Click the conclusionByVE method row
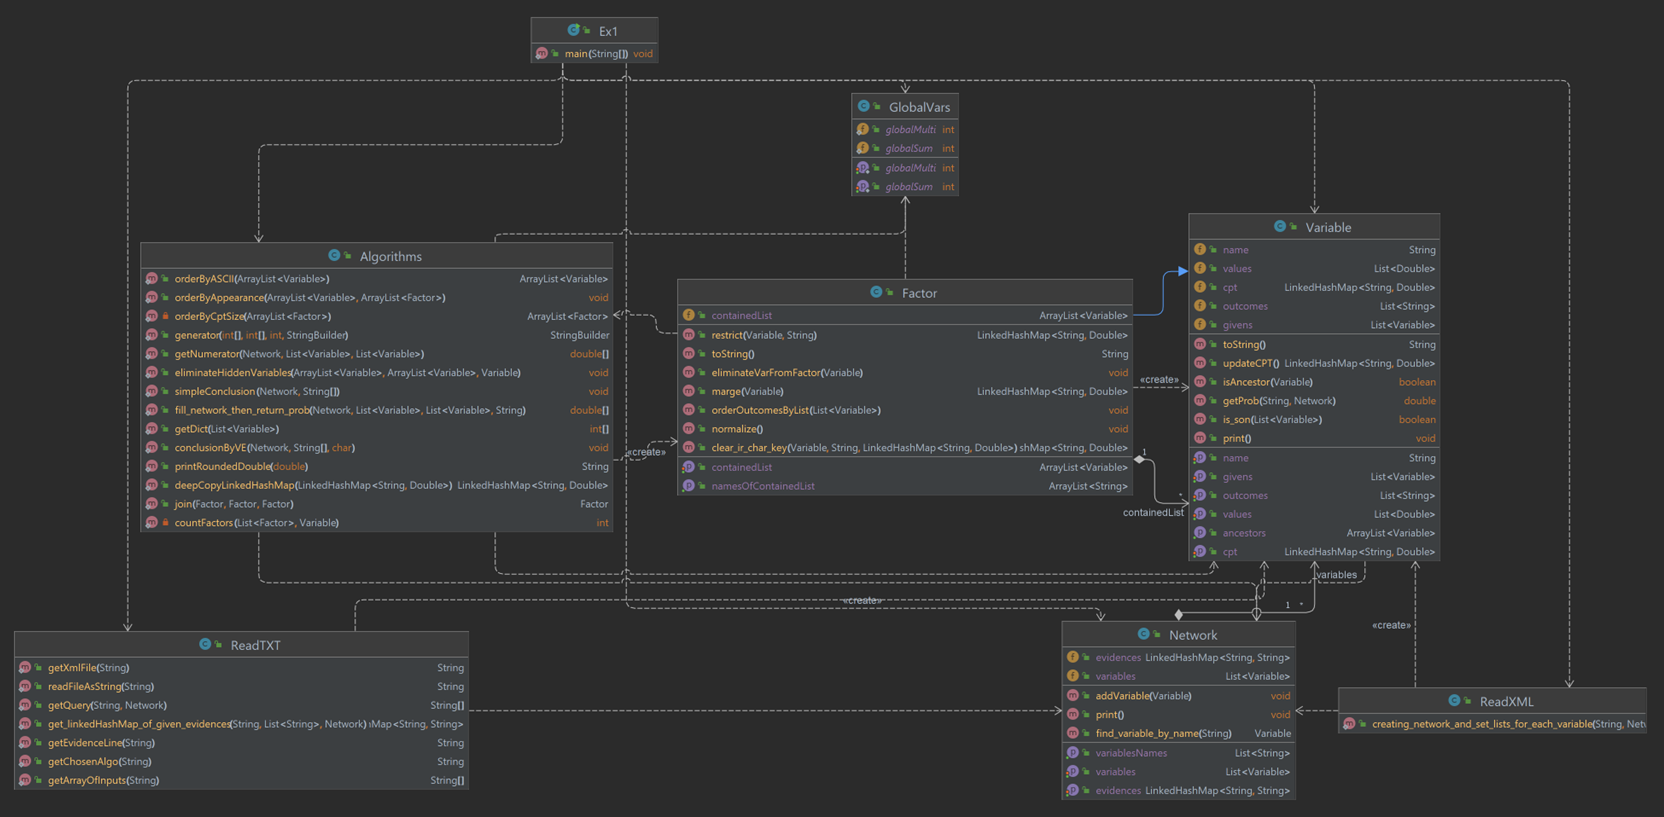1664x817 pixels. (377, 448)
